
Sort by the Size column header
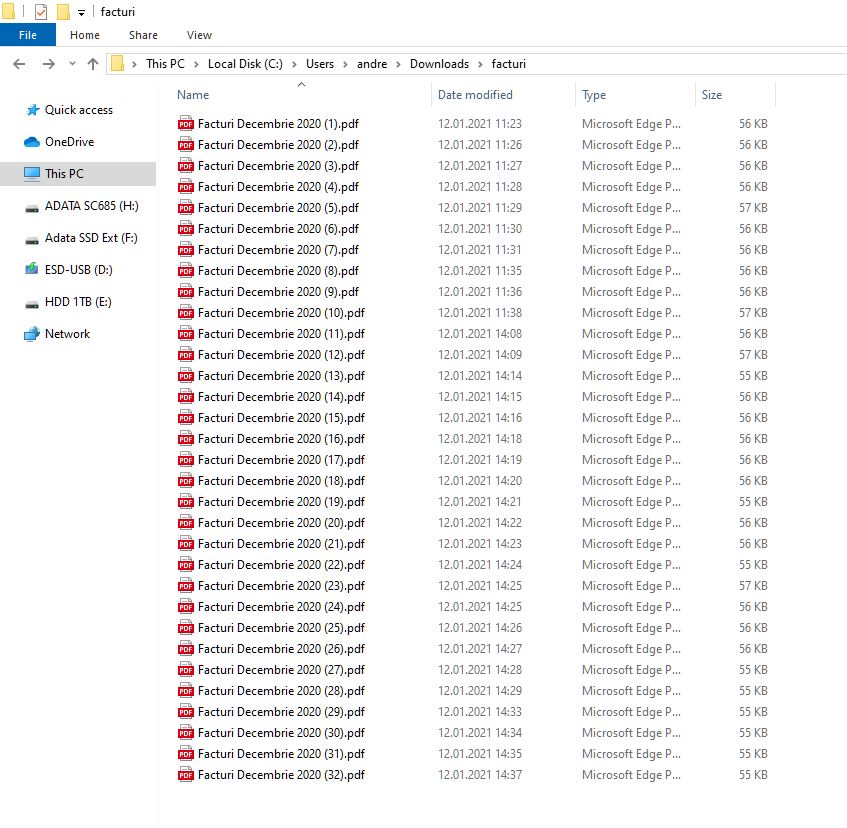coord(712,95)
